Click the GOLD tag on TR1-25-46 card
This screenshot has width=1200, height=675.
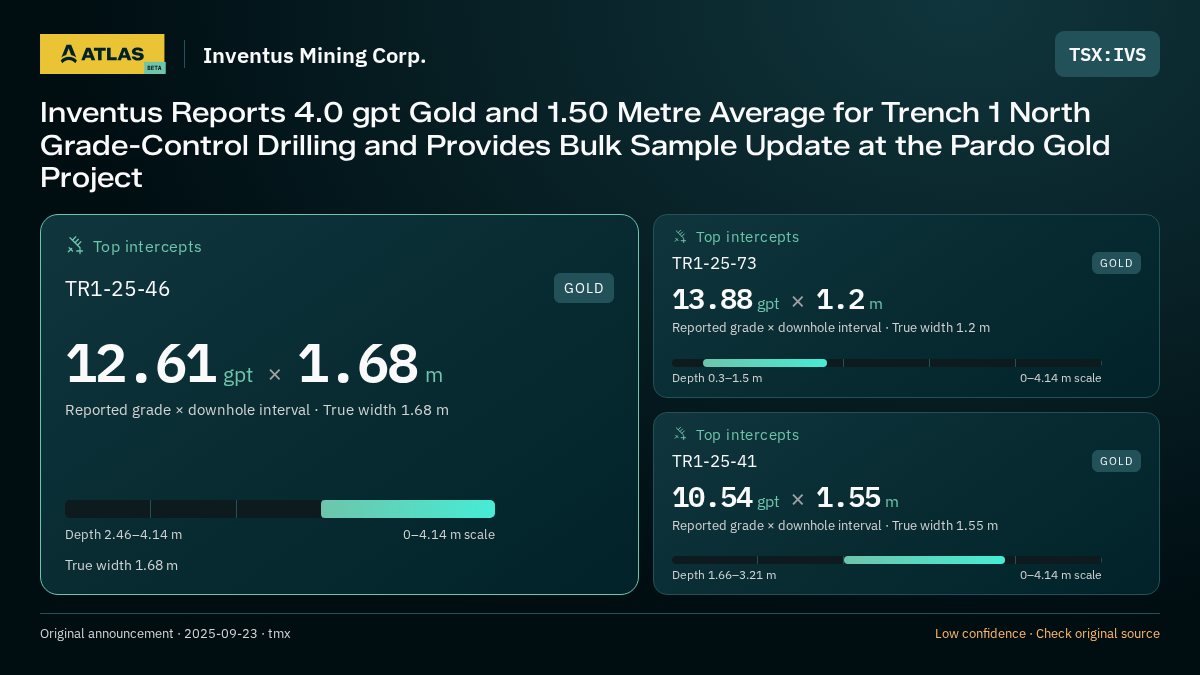point(584,288)
